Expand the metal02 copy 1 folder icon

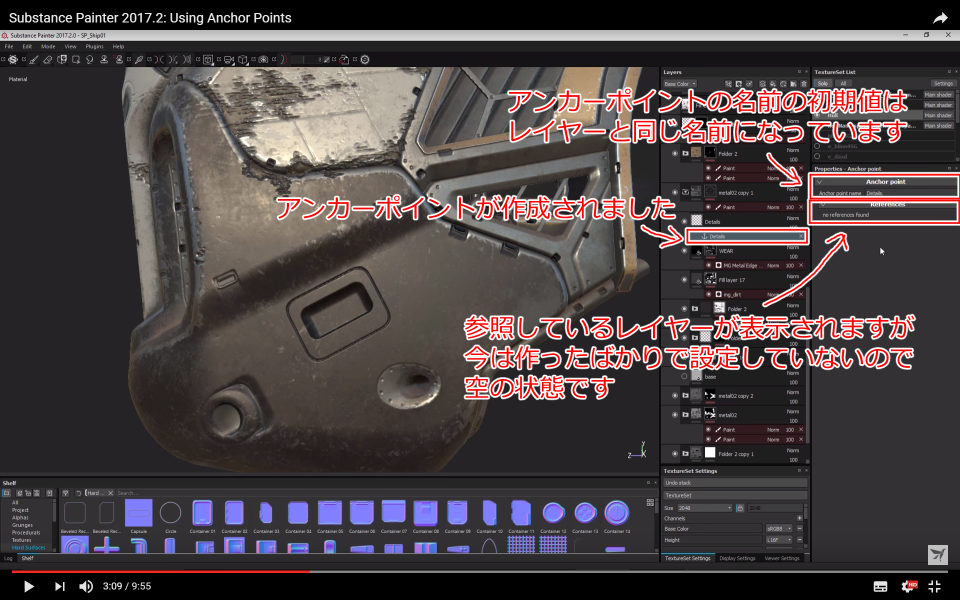point(685,192)
